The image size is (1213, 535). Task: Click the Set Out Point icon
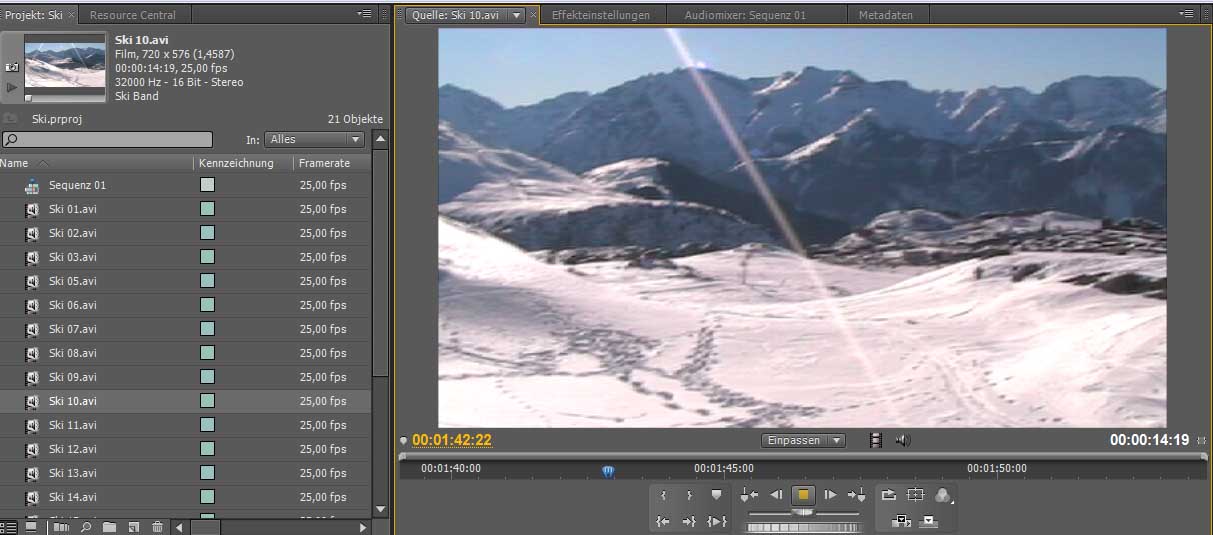coord(689,495)
